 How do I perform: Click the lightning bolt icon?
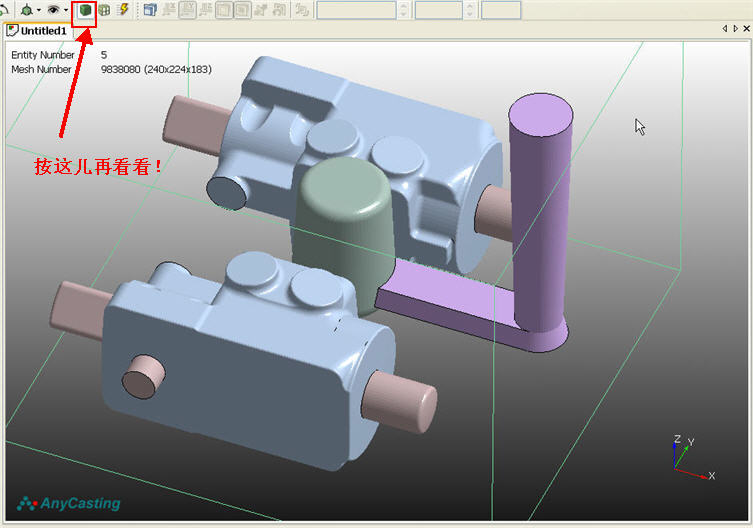click(x=123, y=9)
